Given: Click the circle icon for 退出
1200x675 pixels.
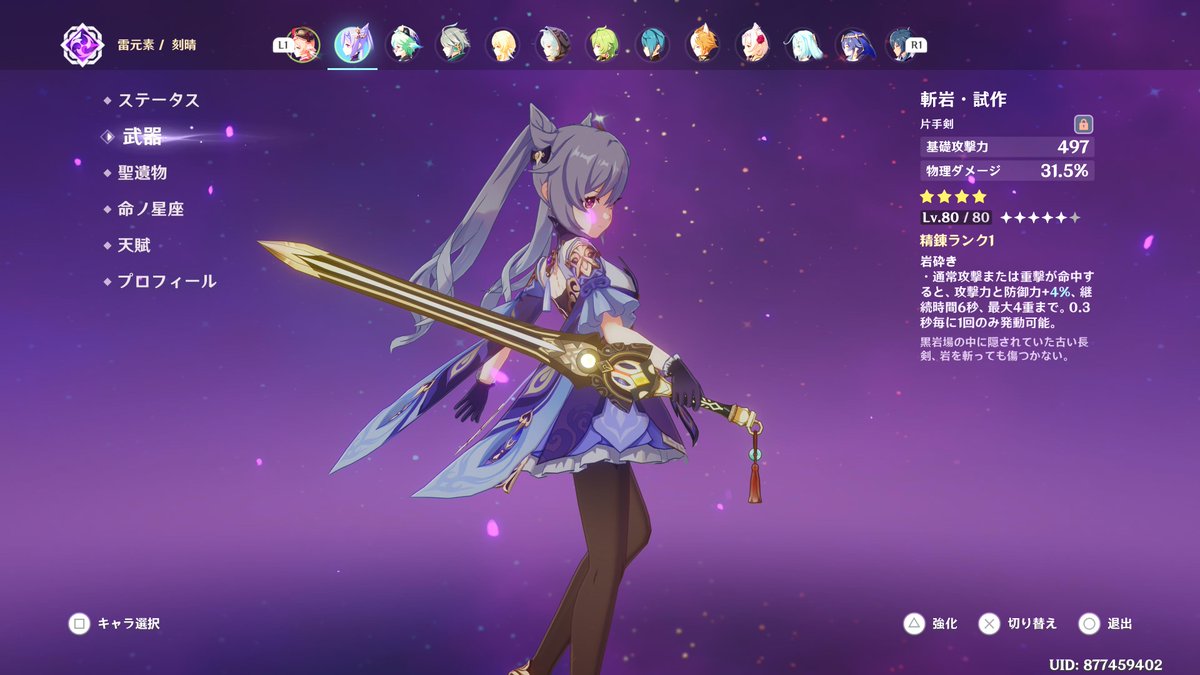Looking at the screenshot, I should pyautogui.click(x=1089, y=624).
